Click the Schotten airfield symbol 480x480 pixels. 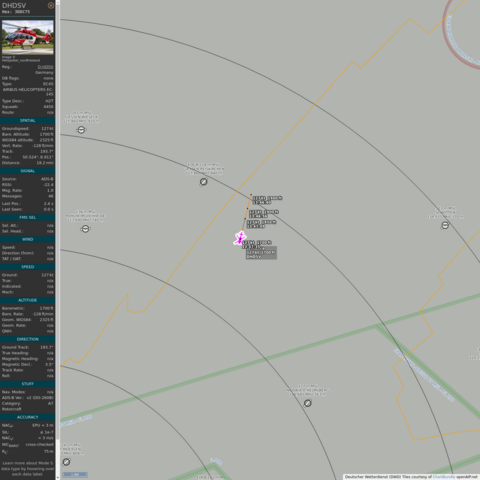(445, 226)
